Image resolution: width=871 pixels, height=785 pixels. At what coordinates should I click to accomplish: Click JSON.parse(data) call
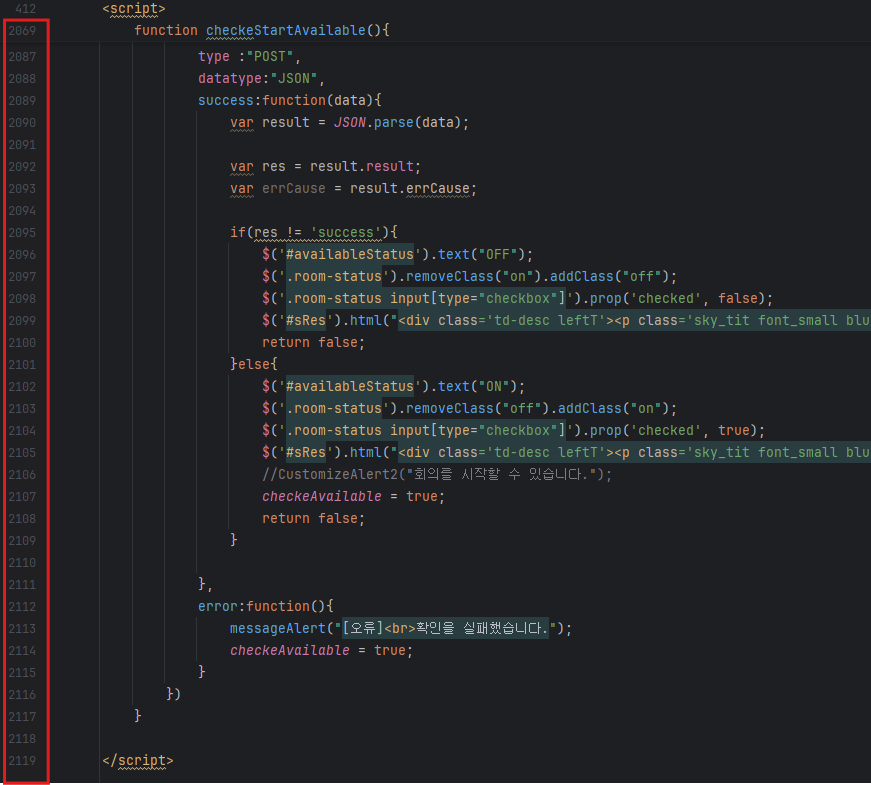pyautogui.click(x=397, y=122)
